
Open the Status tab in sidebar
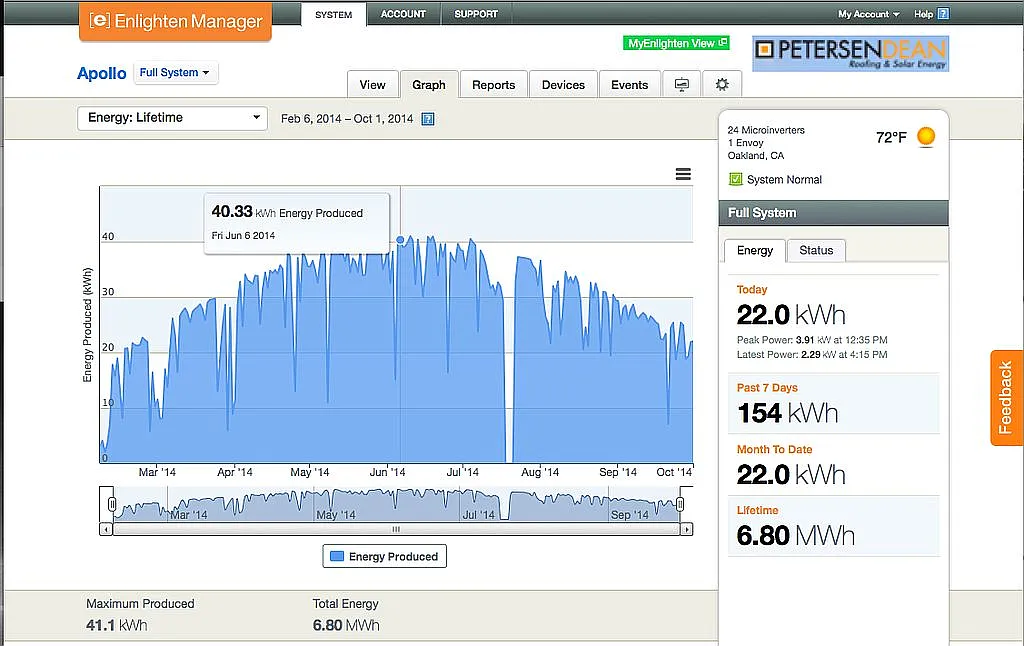coord(816,250)
